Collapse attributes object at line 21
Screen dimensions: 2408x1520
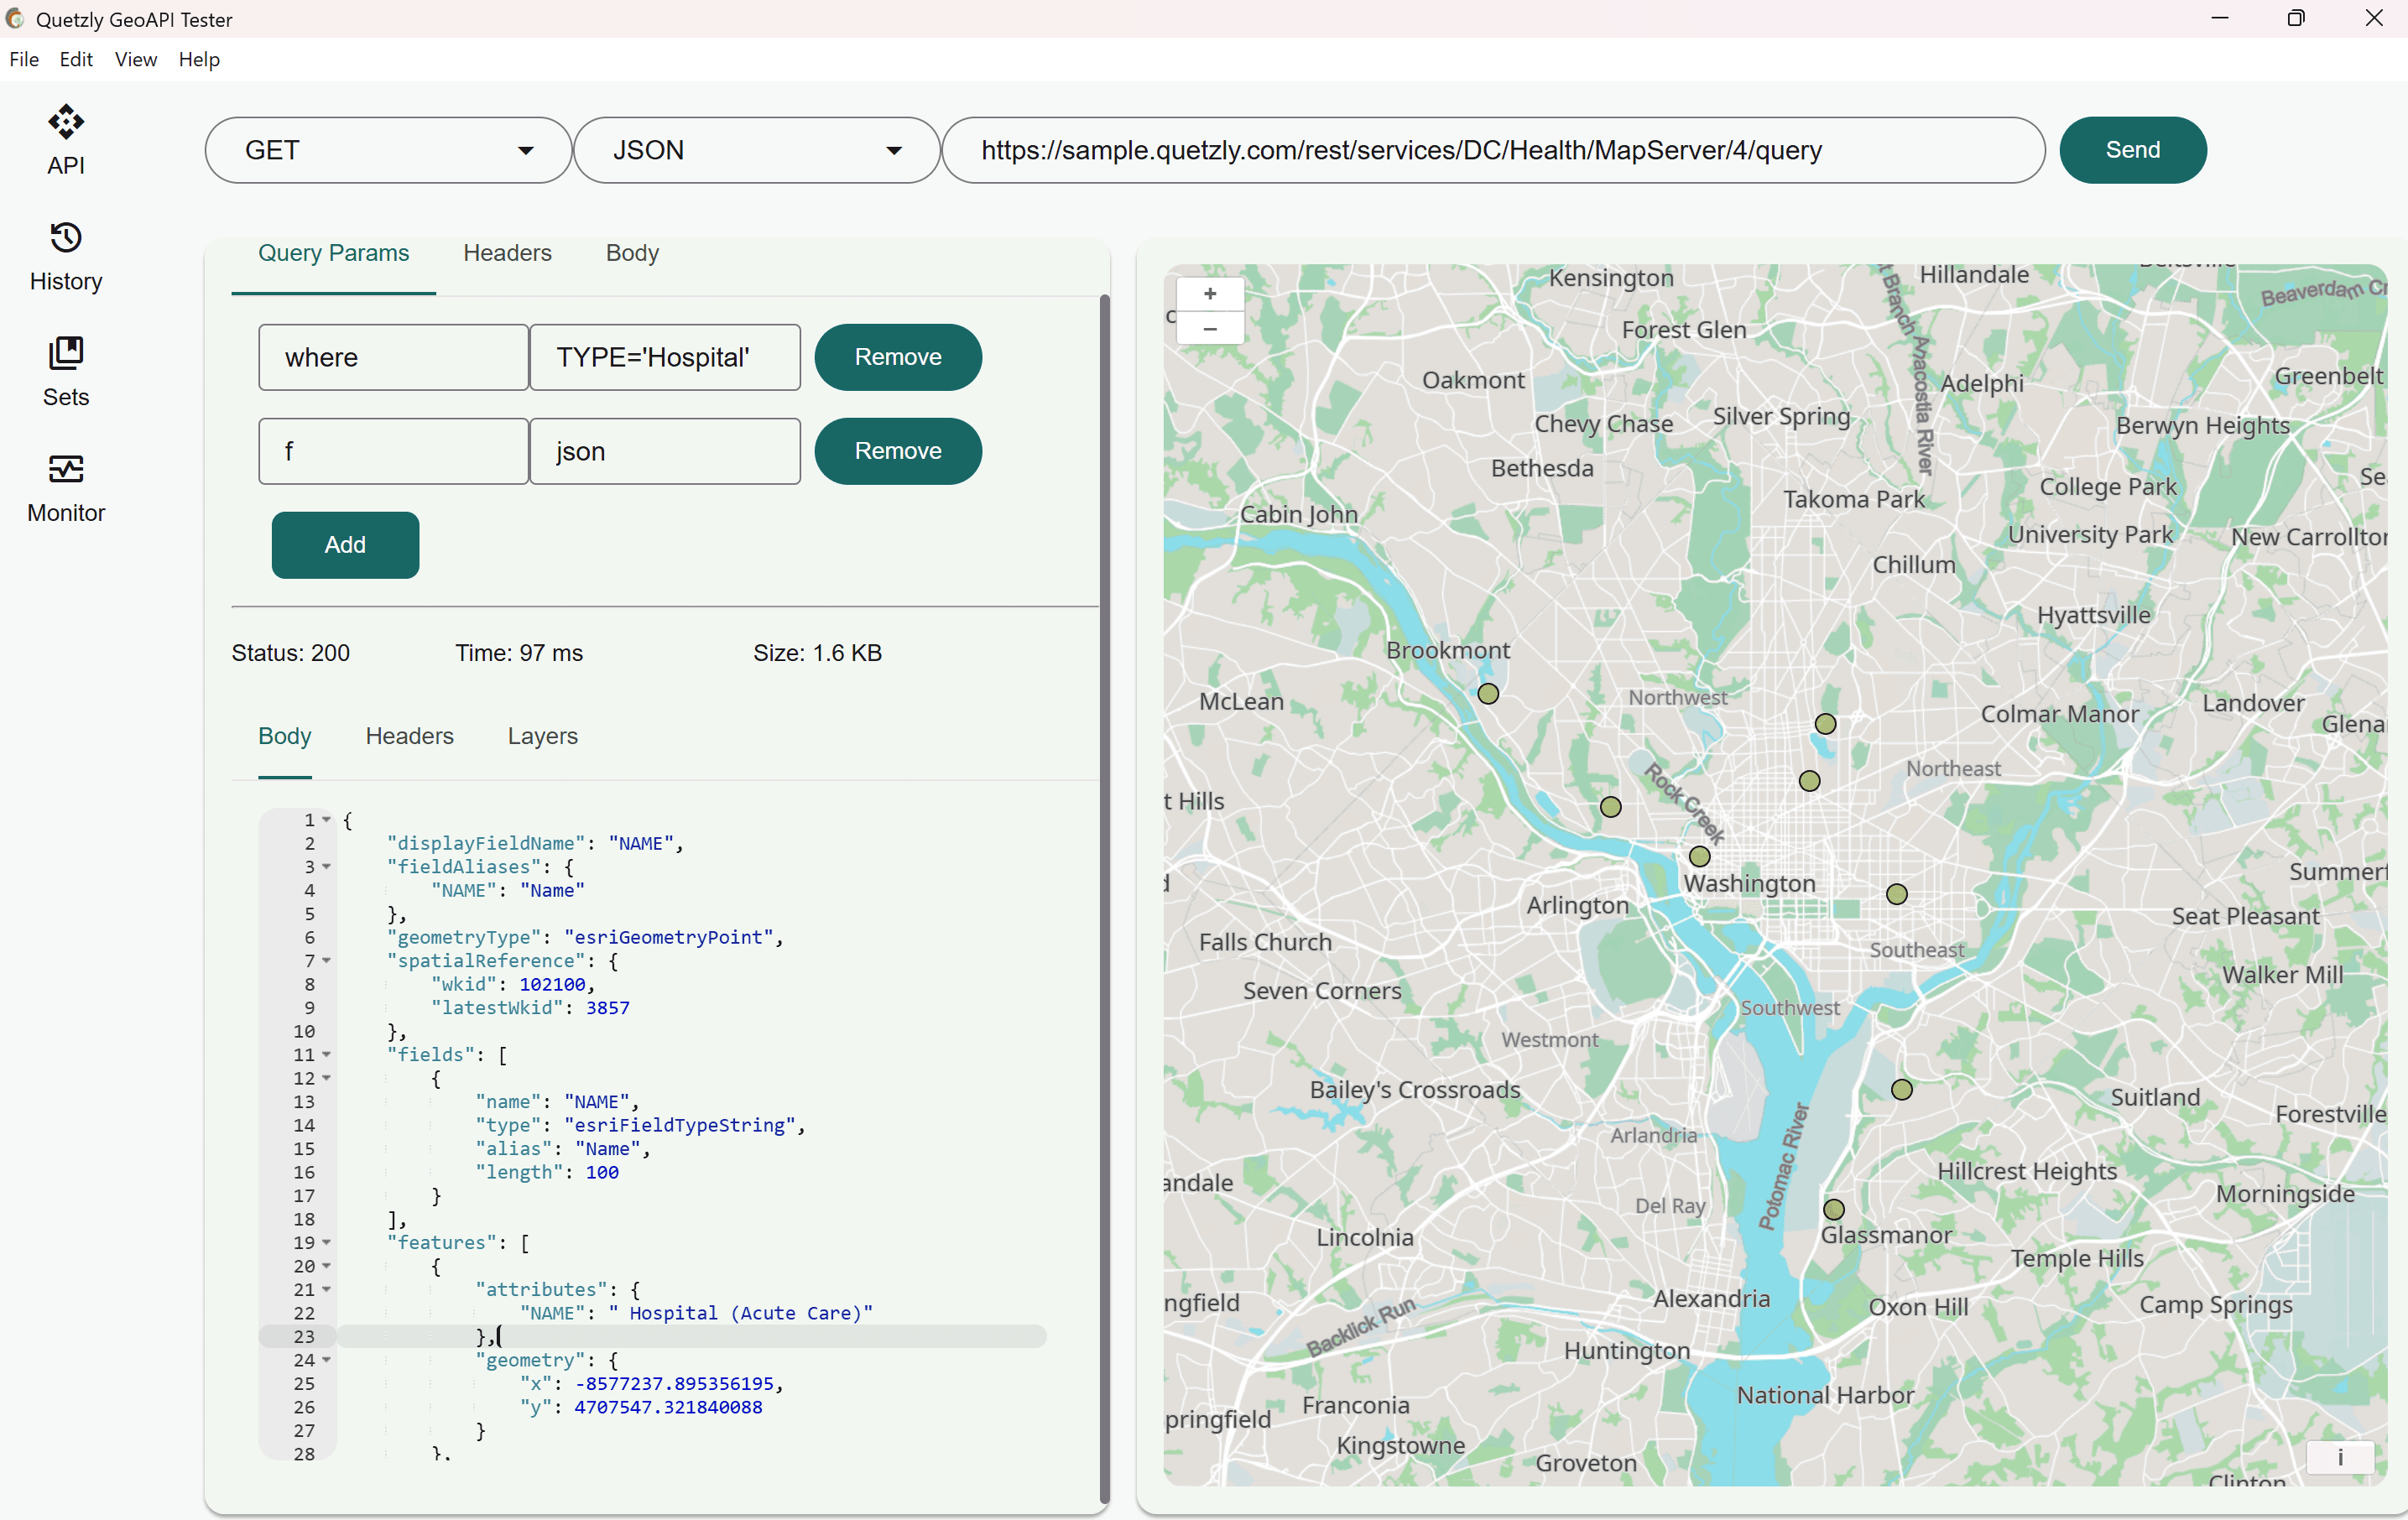pyautogui.click(x=326, y=1290)
